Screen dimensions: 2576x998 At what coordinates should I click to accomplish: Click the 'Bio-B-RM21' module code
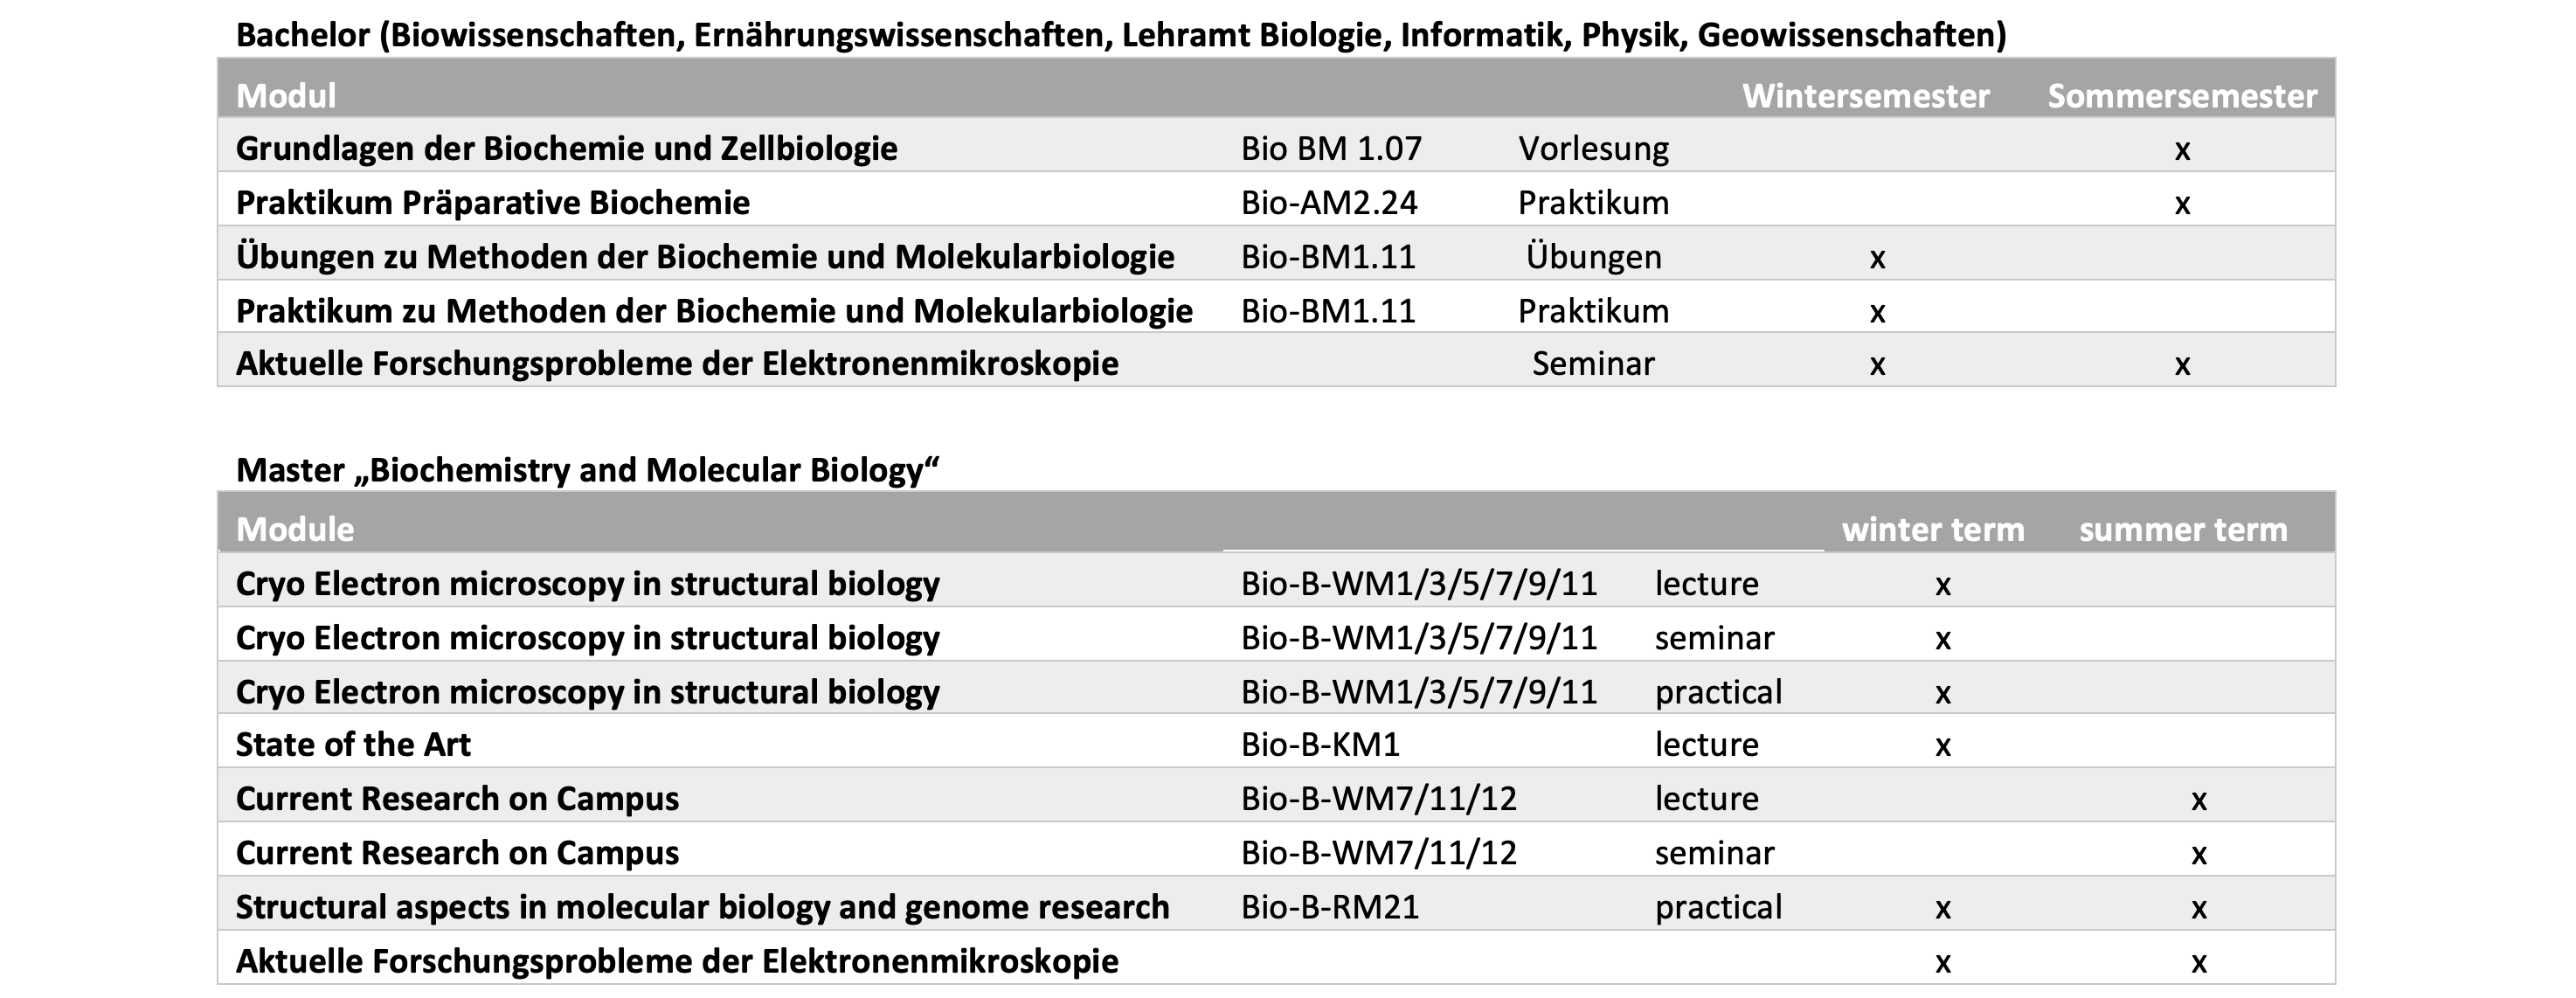[1329, 907]
